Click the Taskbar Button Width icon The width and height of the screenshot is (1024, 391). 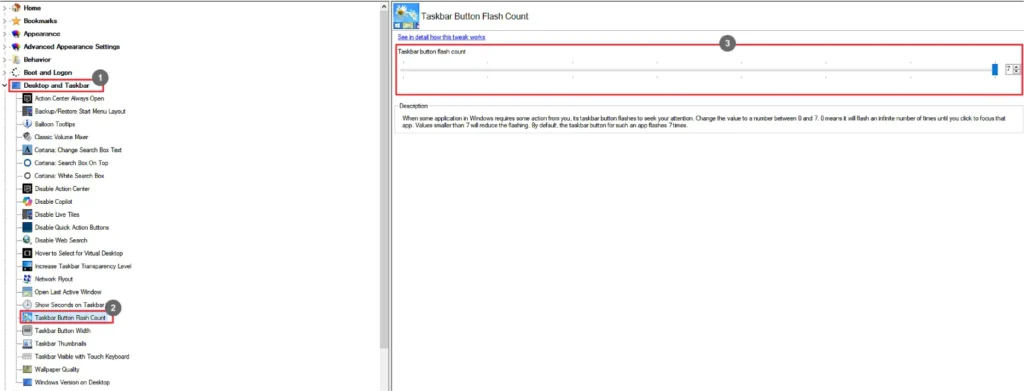click(x=27, y=331)
